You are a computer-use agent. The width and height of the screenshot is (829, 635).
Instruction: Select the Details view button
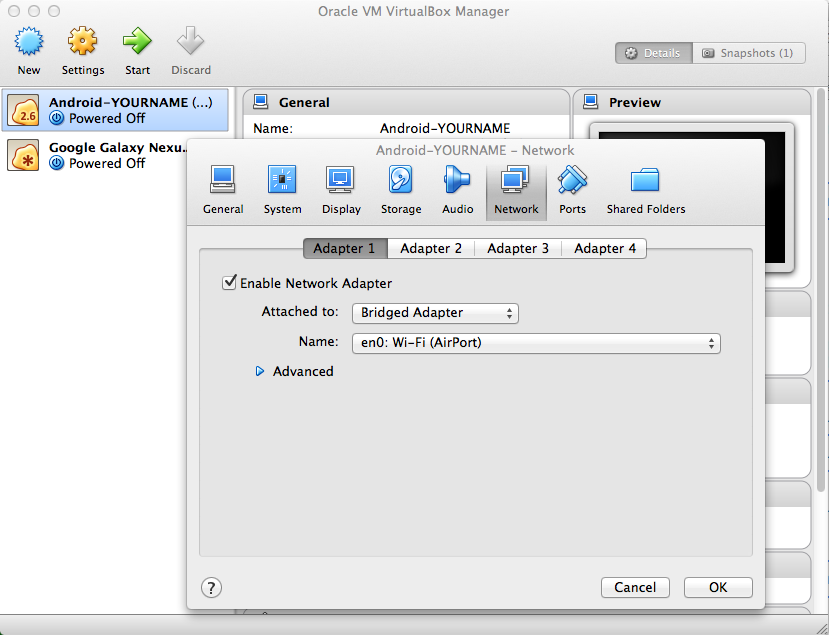[x=653, y=53]
